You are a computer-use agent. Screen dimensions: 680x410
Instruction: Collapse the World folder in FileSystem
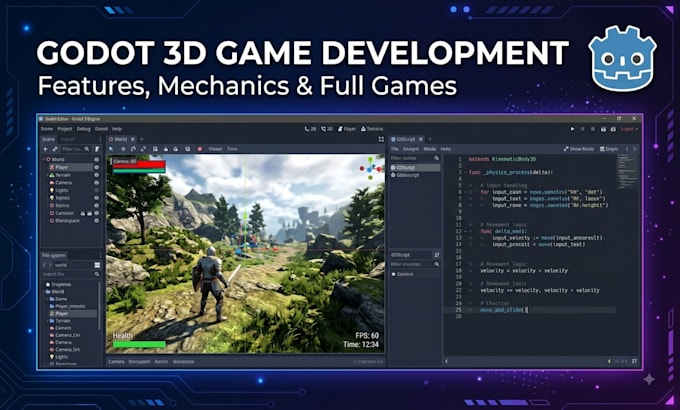(x=44, y=292)
